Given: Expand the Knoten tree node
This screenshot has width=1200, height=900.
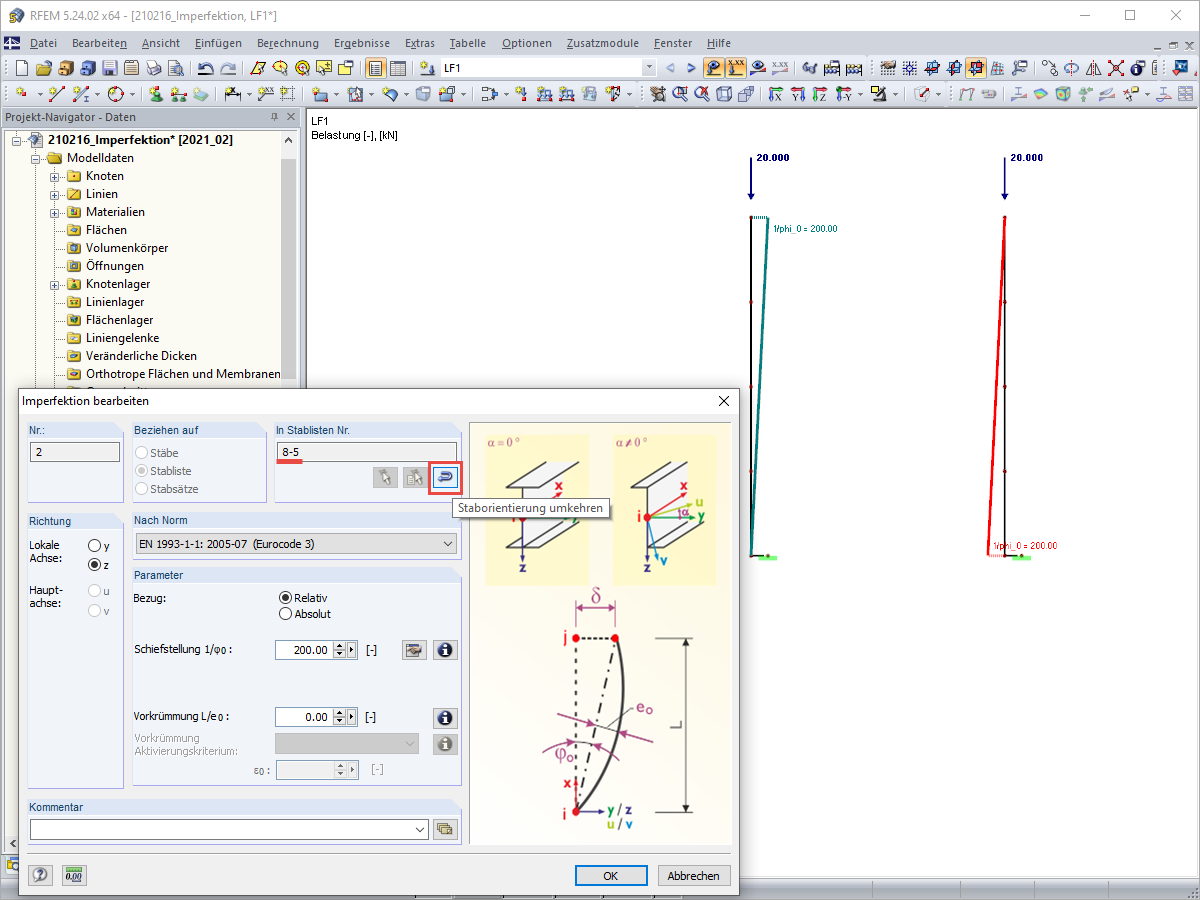Looking at the screenshot, I should pyautogui.click(x=55, y=176).
